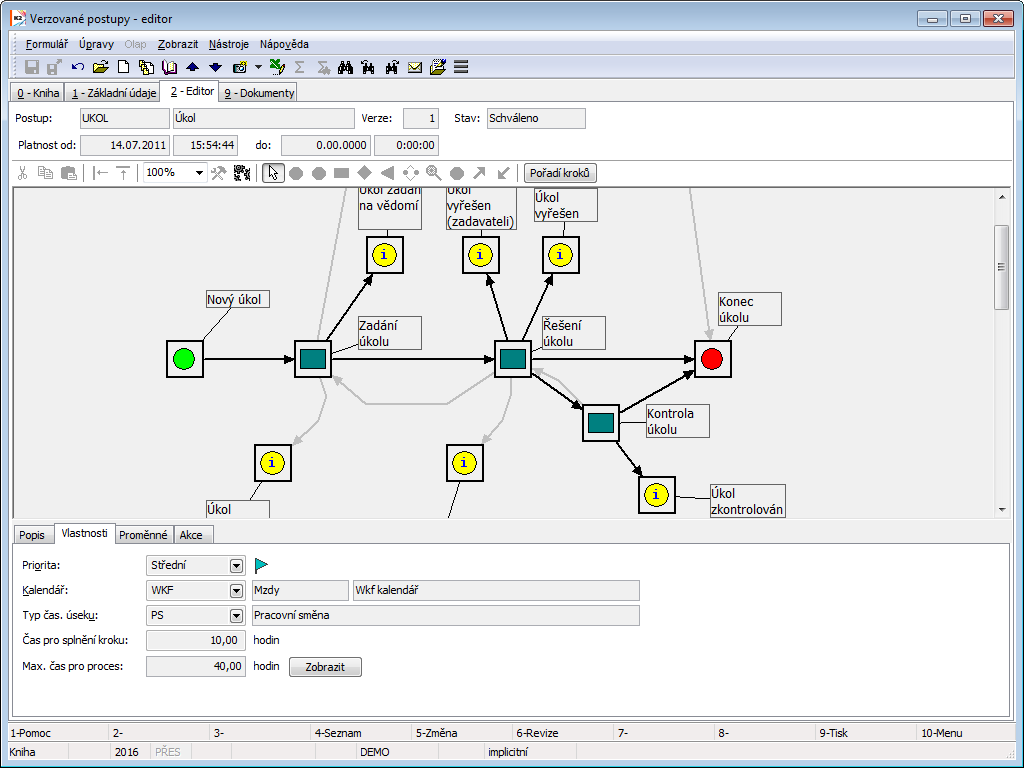The image size is (1024, 768).
Task: Click the blank new document icon
Action: pos(124,67)
